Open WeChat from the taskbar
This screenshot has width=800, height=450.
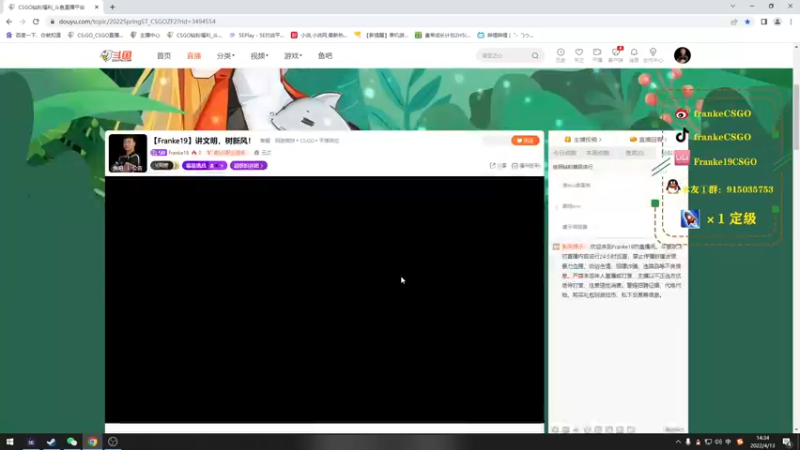[72, 442]
